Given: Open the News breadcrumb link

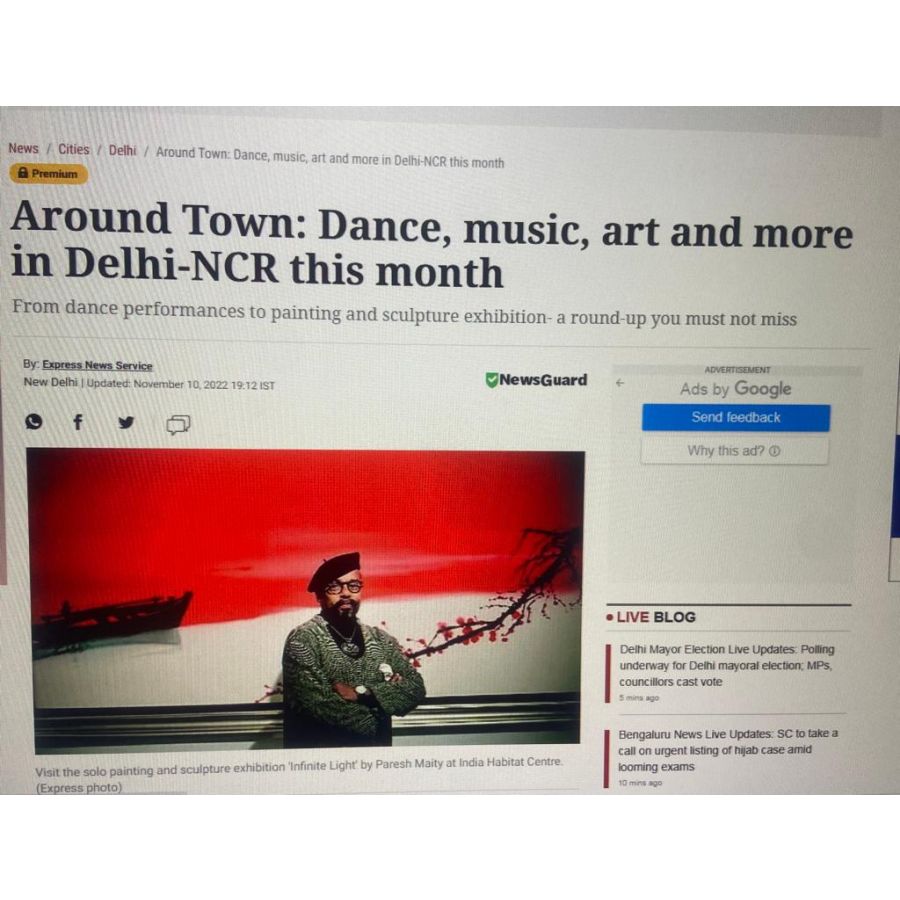Looking at the screenshot, I should point(24,148).
